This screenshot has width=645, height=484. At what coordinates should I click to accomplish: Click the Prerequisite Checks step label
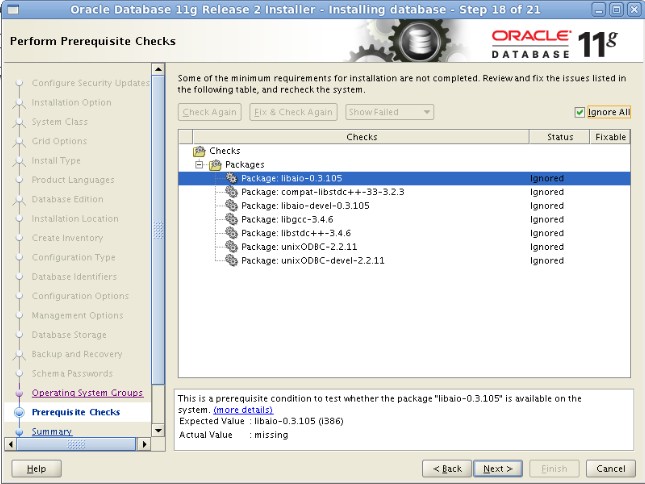pyautogui.click(x=76, y=412)
